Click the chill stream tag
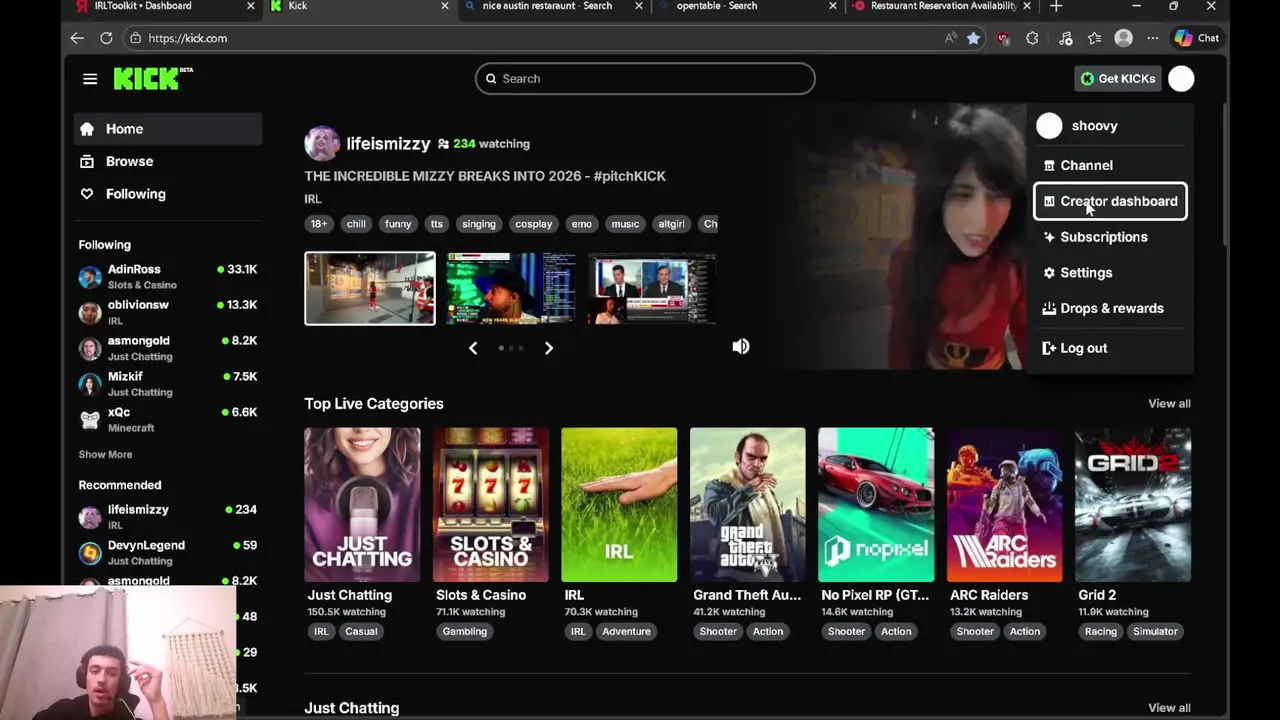The height and width of the screenshot is (720, 1280). [356, 224]
